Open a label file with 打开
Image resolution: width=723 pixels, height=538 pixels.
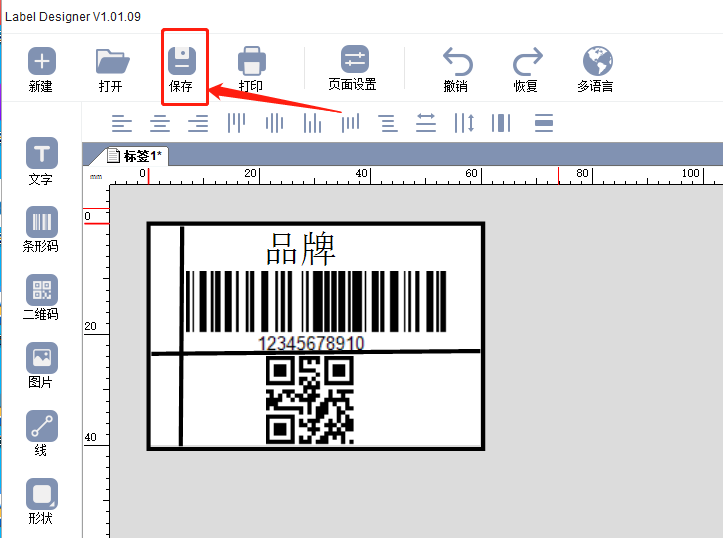click(x=112, y=69)
